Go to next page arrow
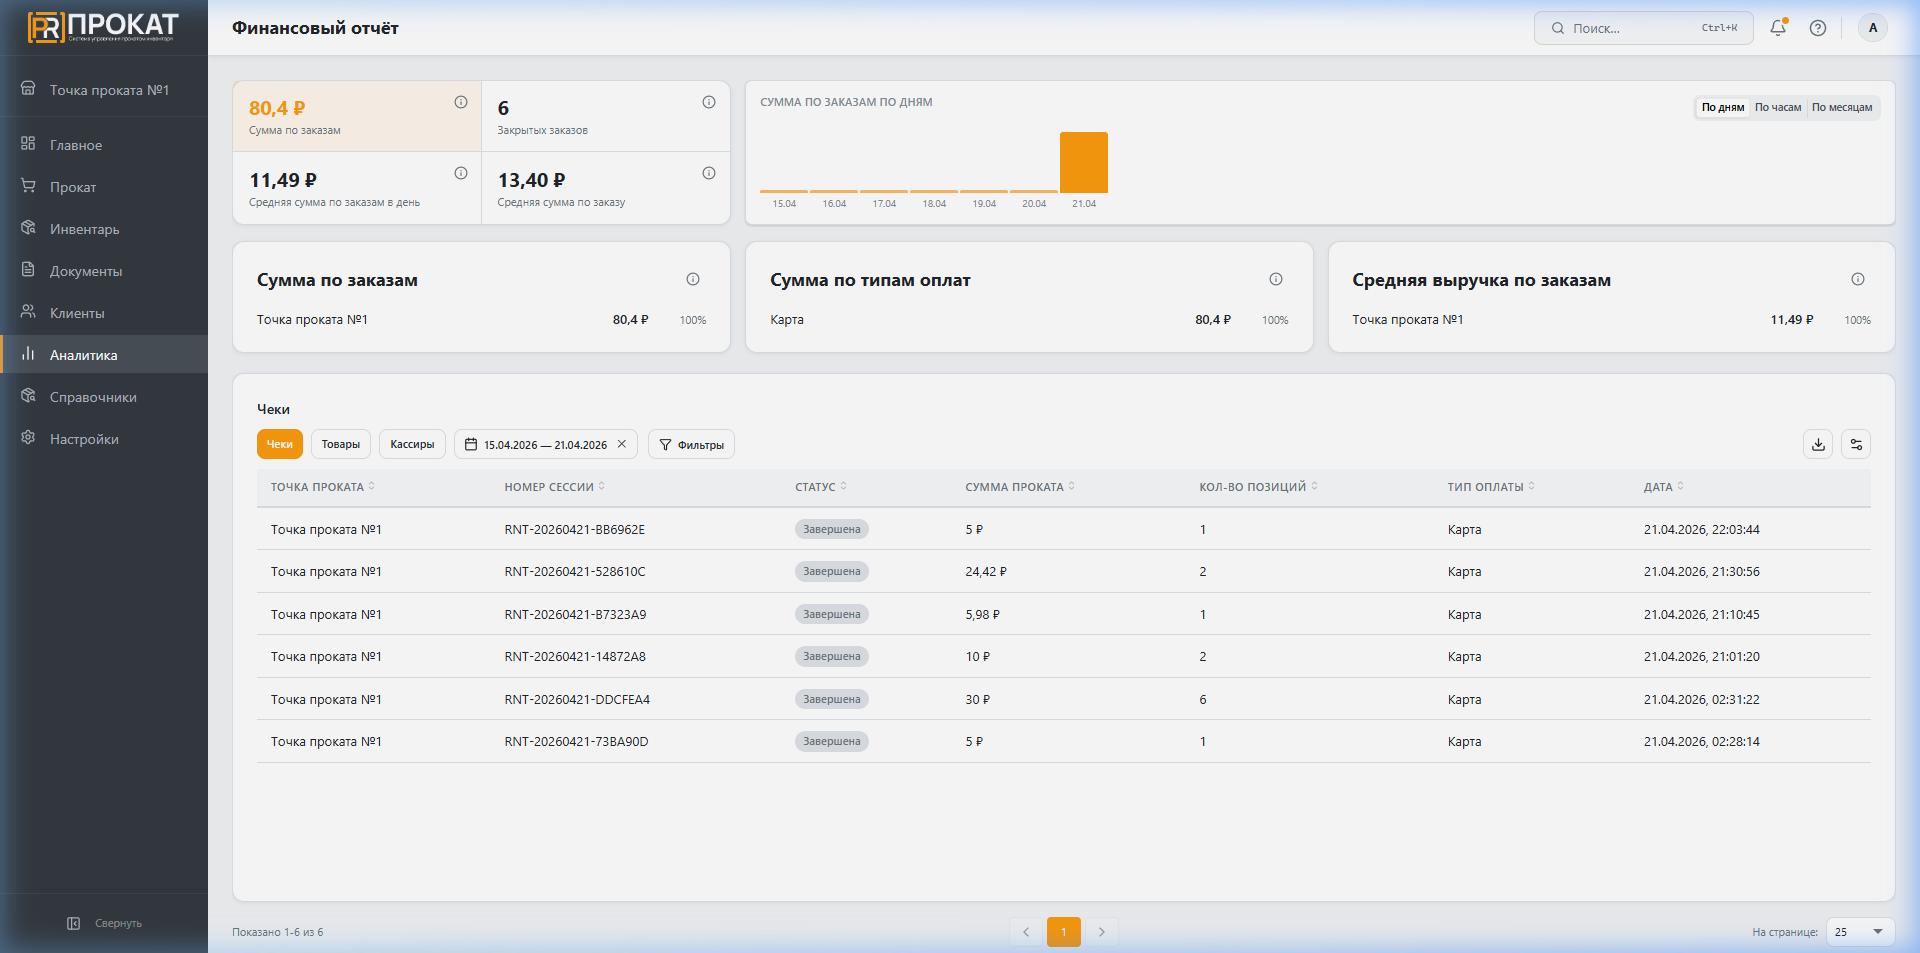1920x953 pixels. click(x=1102, y=932)
